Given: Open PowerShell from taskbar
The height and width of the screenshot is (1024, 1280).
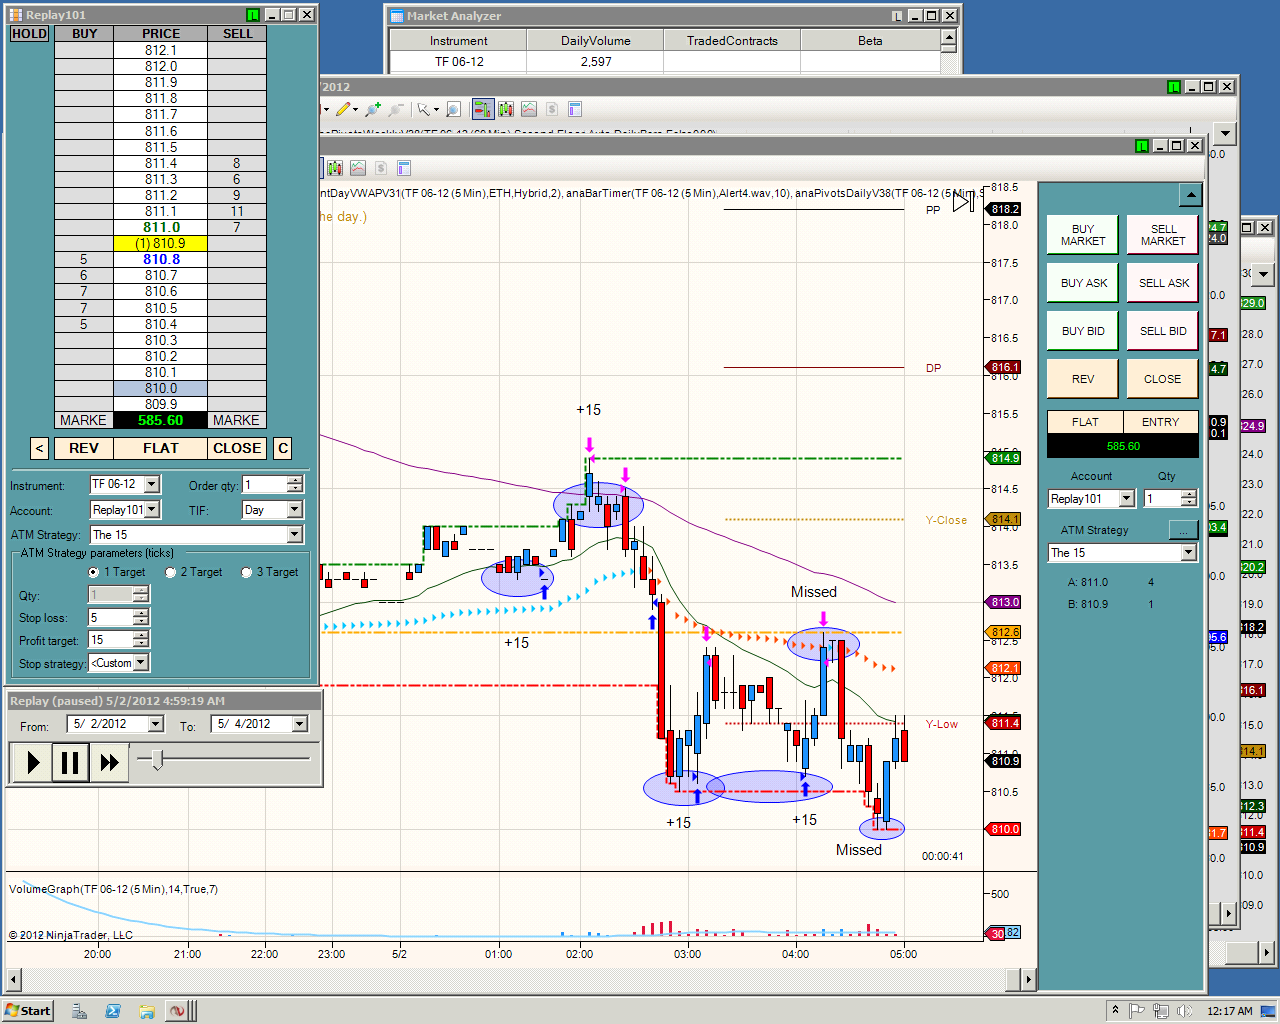Looking at the screenshot, I should (113, 1011).
